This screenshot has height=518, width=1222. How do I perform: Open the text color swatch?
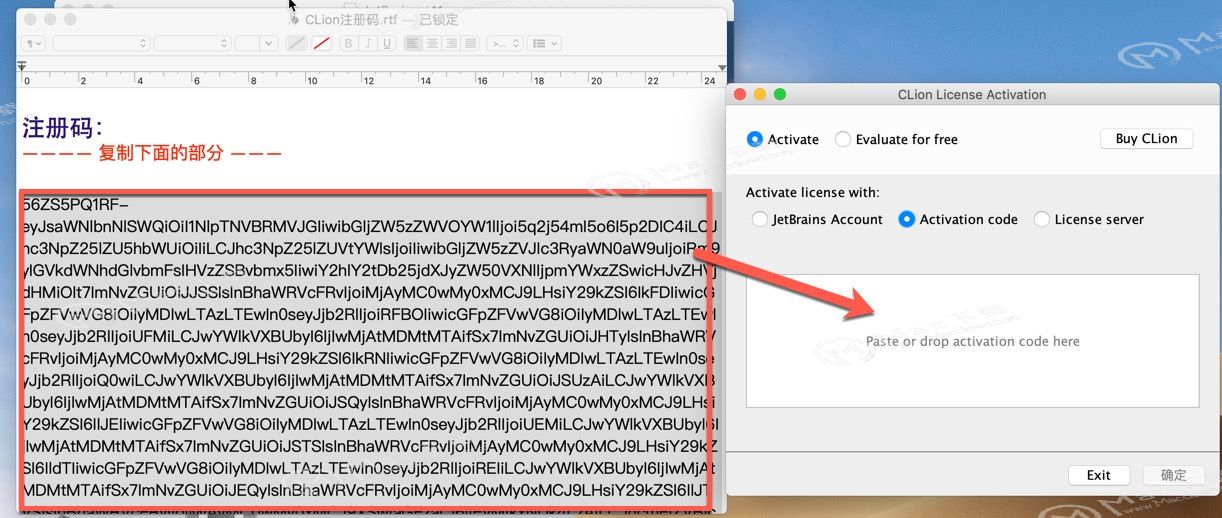(296, 43)
